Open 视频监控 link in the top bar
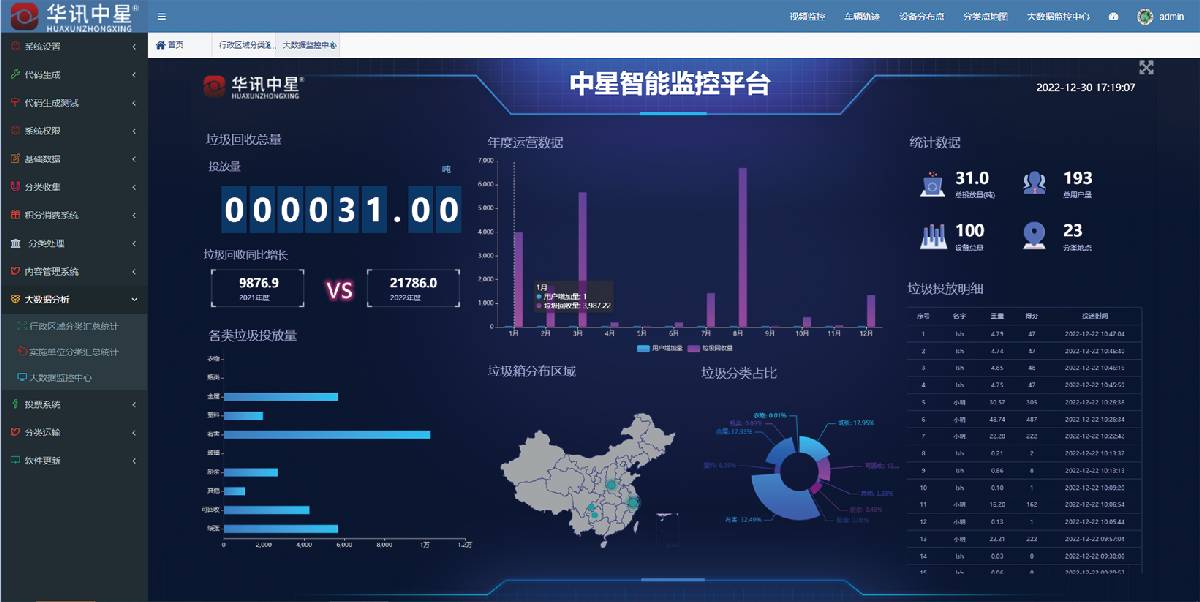The height and width of the screenshot is (602, 1200). click(806, 17)
